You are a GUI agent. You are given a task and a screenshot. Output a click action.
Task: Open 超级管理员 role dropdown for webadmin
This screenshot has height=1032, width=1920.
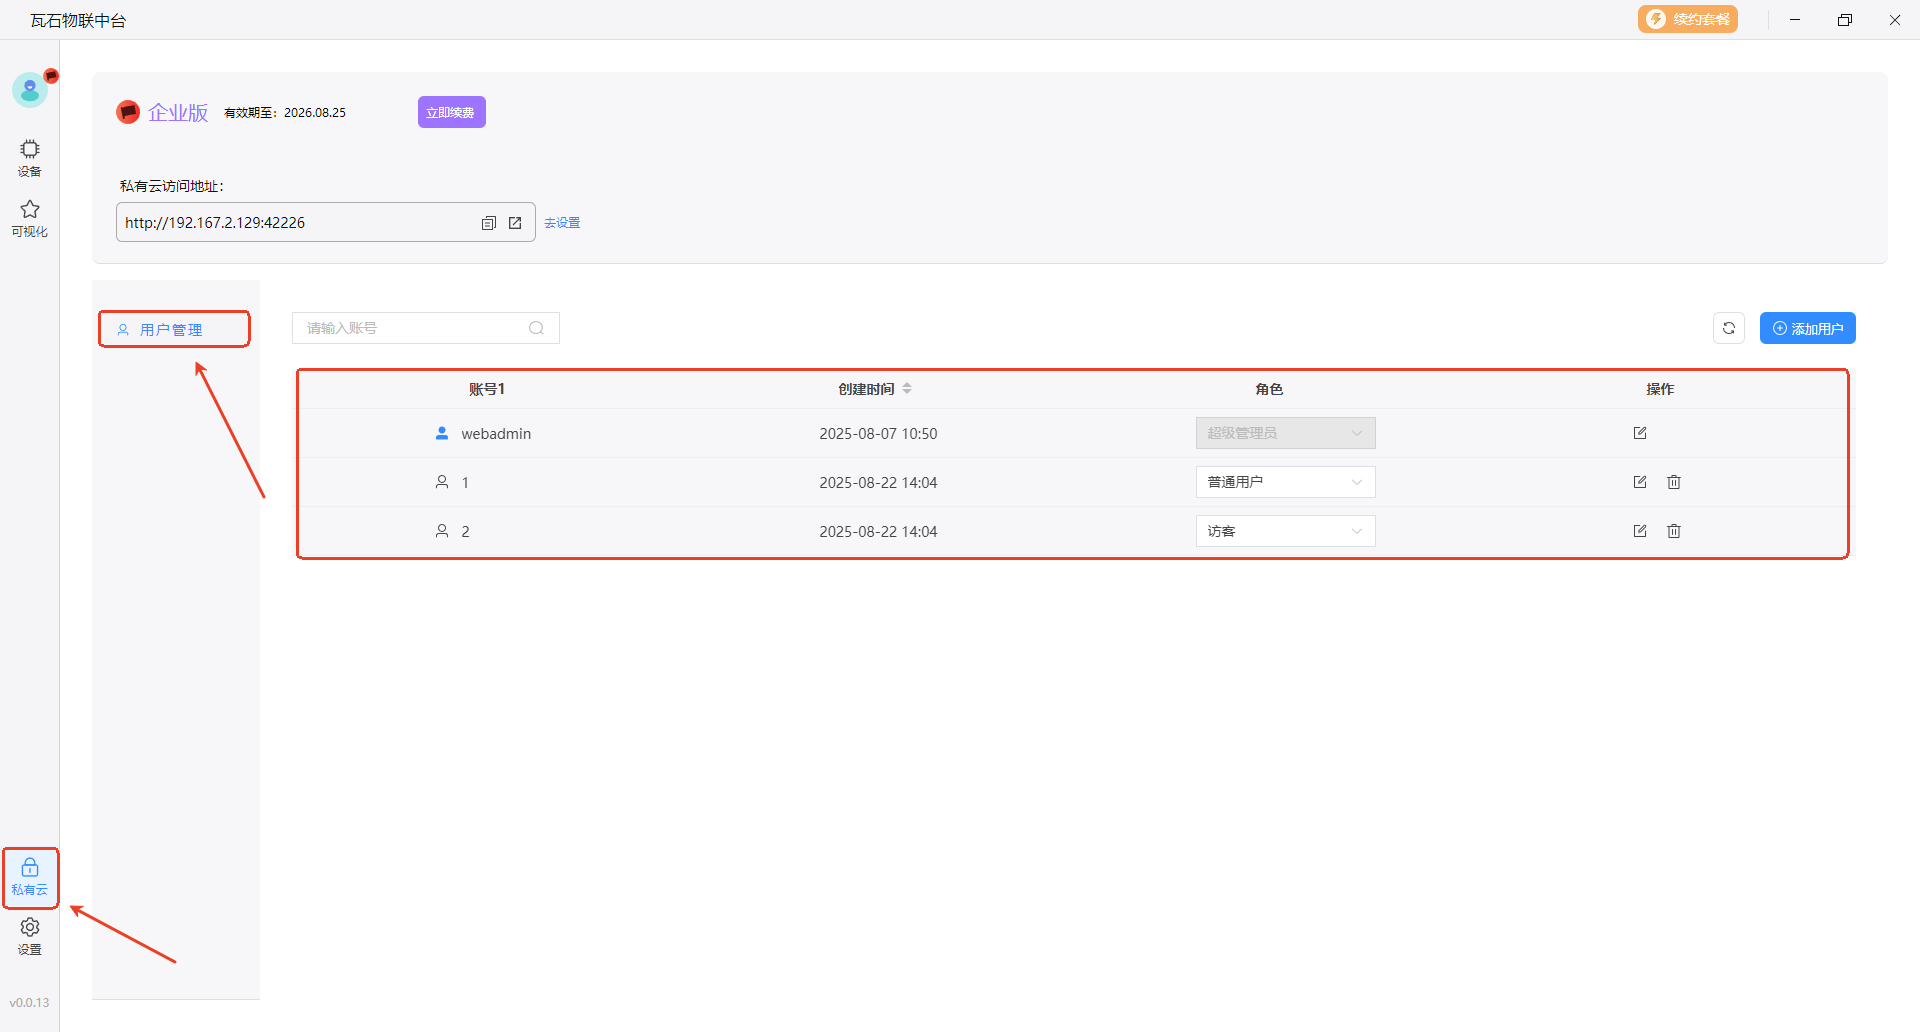click(x=1285, y=433)
